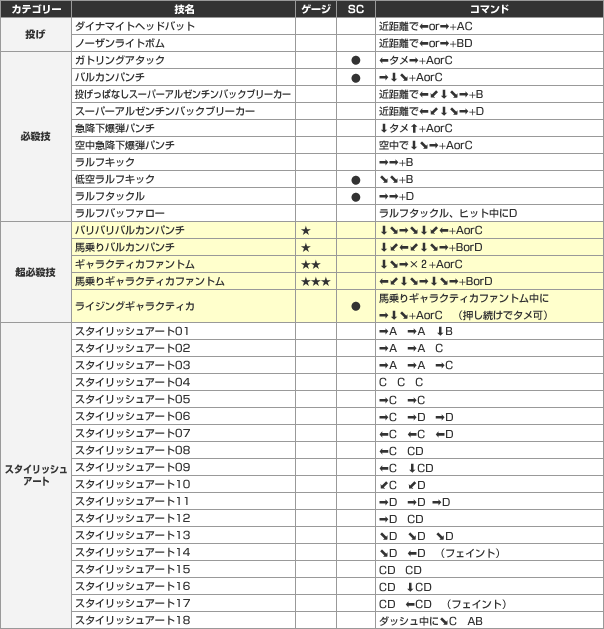Select the ゲージ column header
The width and height of the screenshot is (604, 629).
point(316,9)
